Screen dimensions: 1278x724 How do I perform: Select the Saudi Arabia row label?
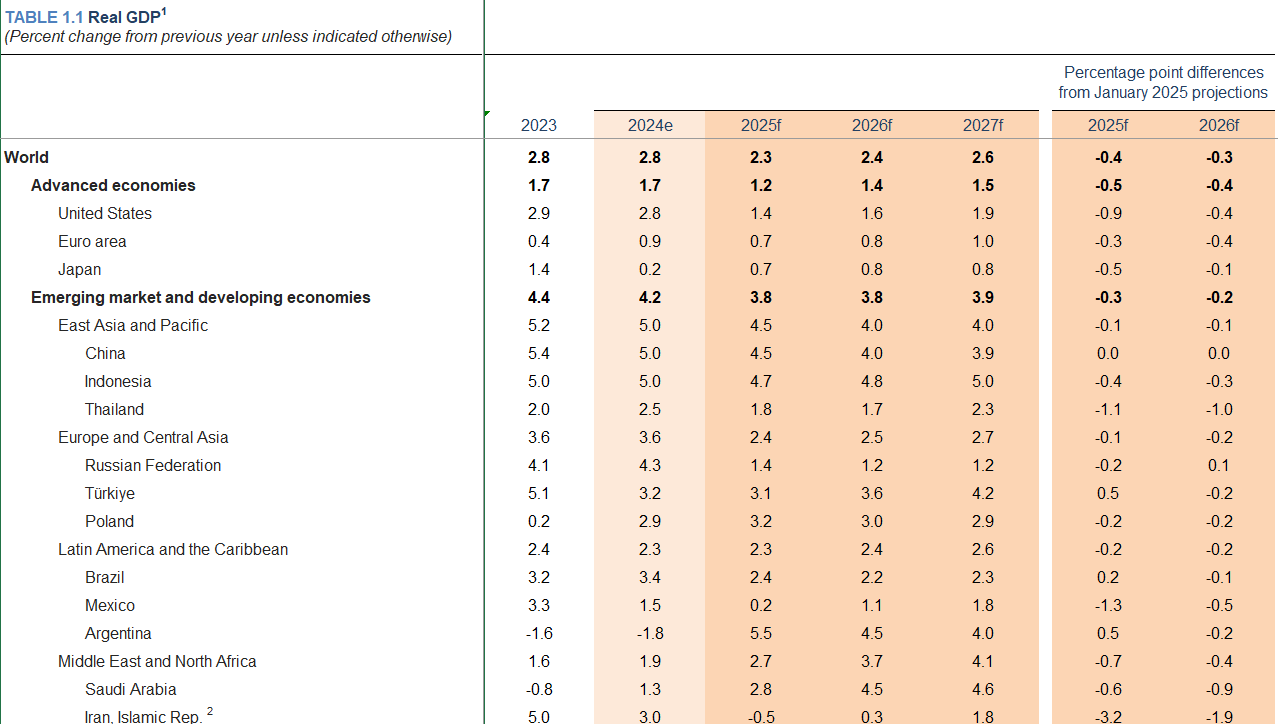pos(130,689)
